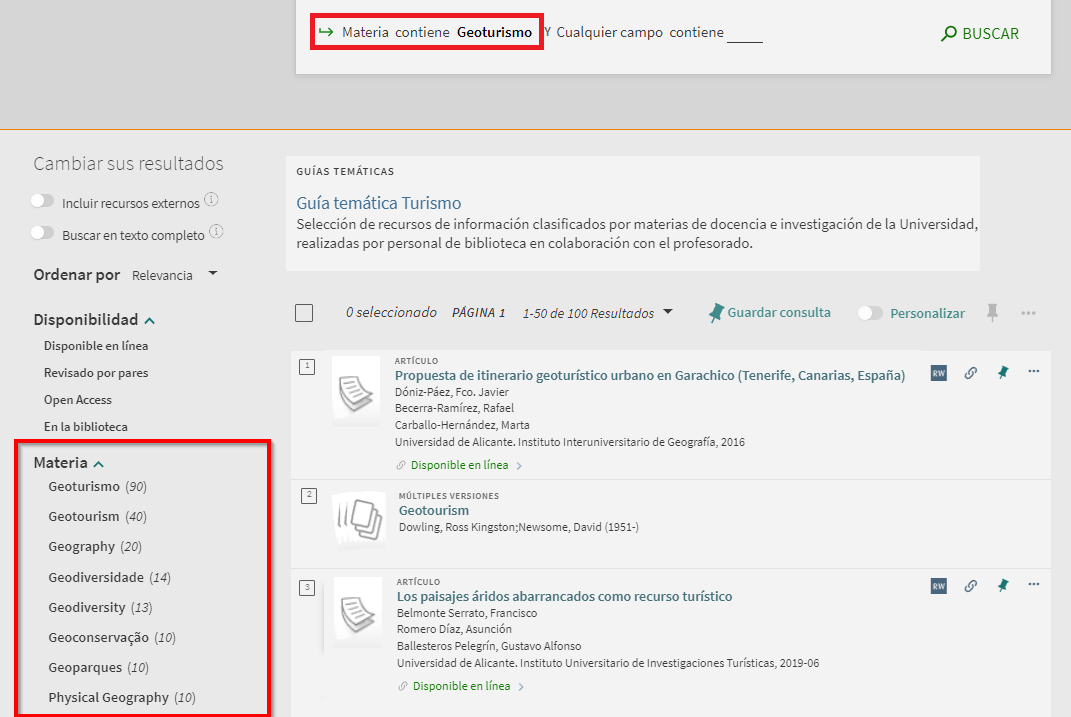Turn on the Personalizar switch

pyautogui.click(x=870, y=313)
